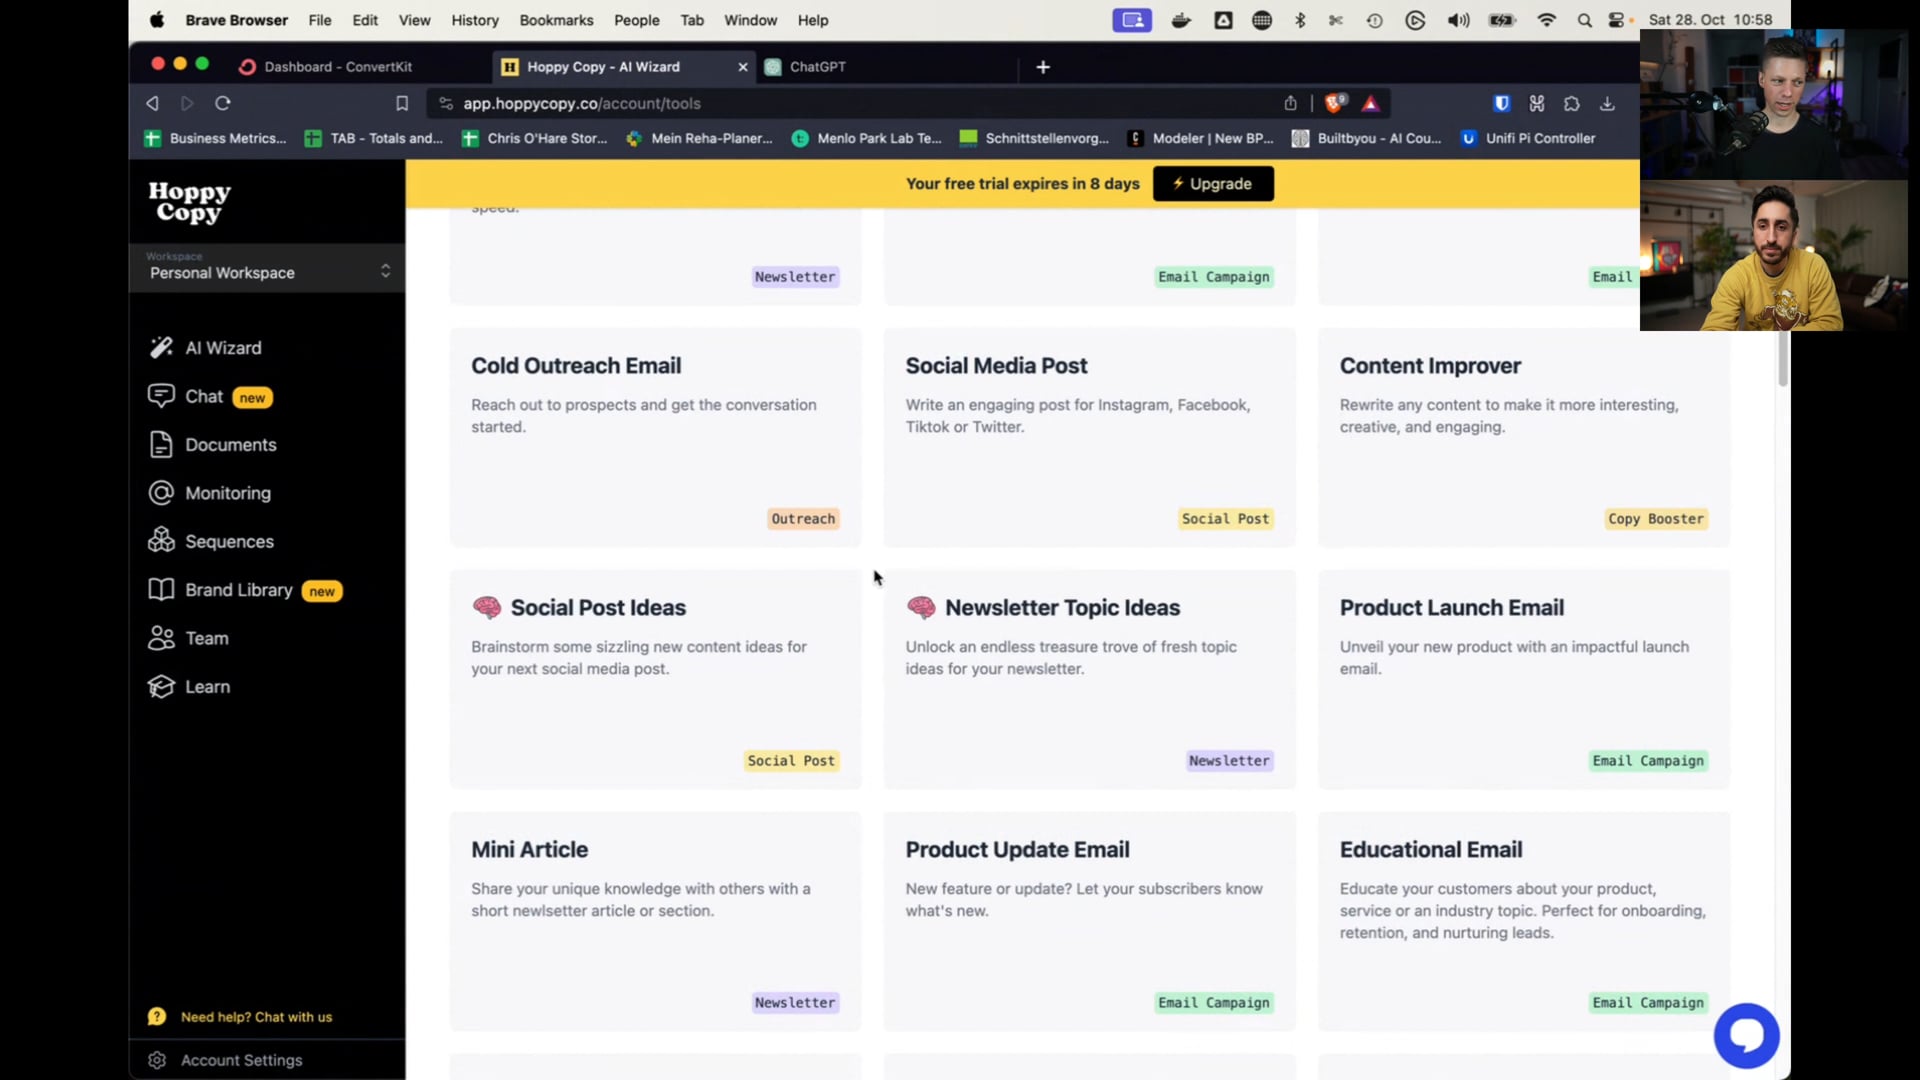The image size is (1920, 1080).
Task: Choose the Product Update Email card
Action: (x=1089, y=921)
